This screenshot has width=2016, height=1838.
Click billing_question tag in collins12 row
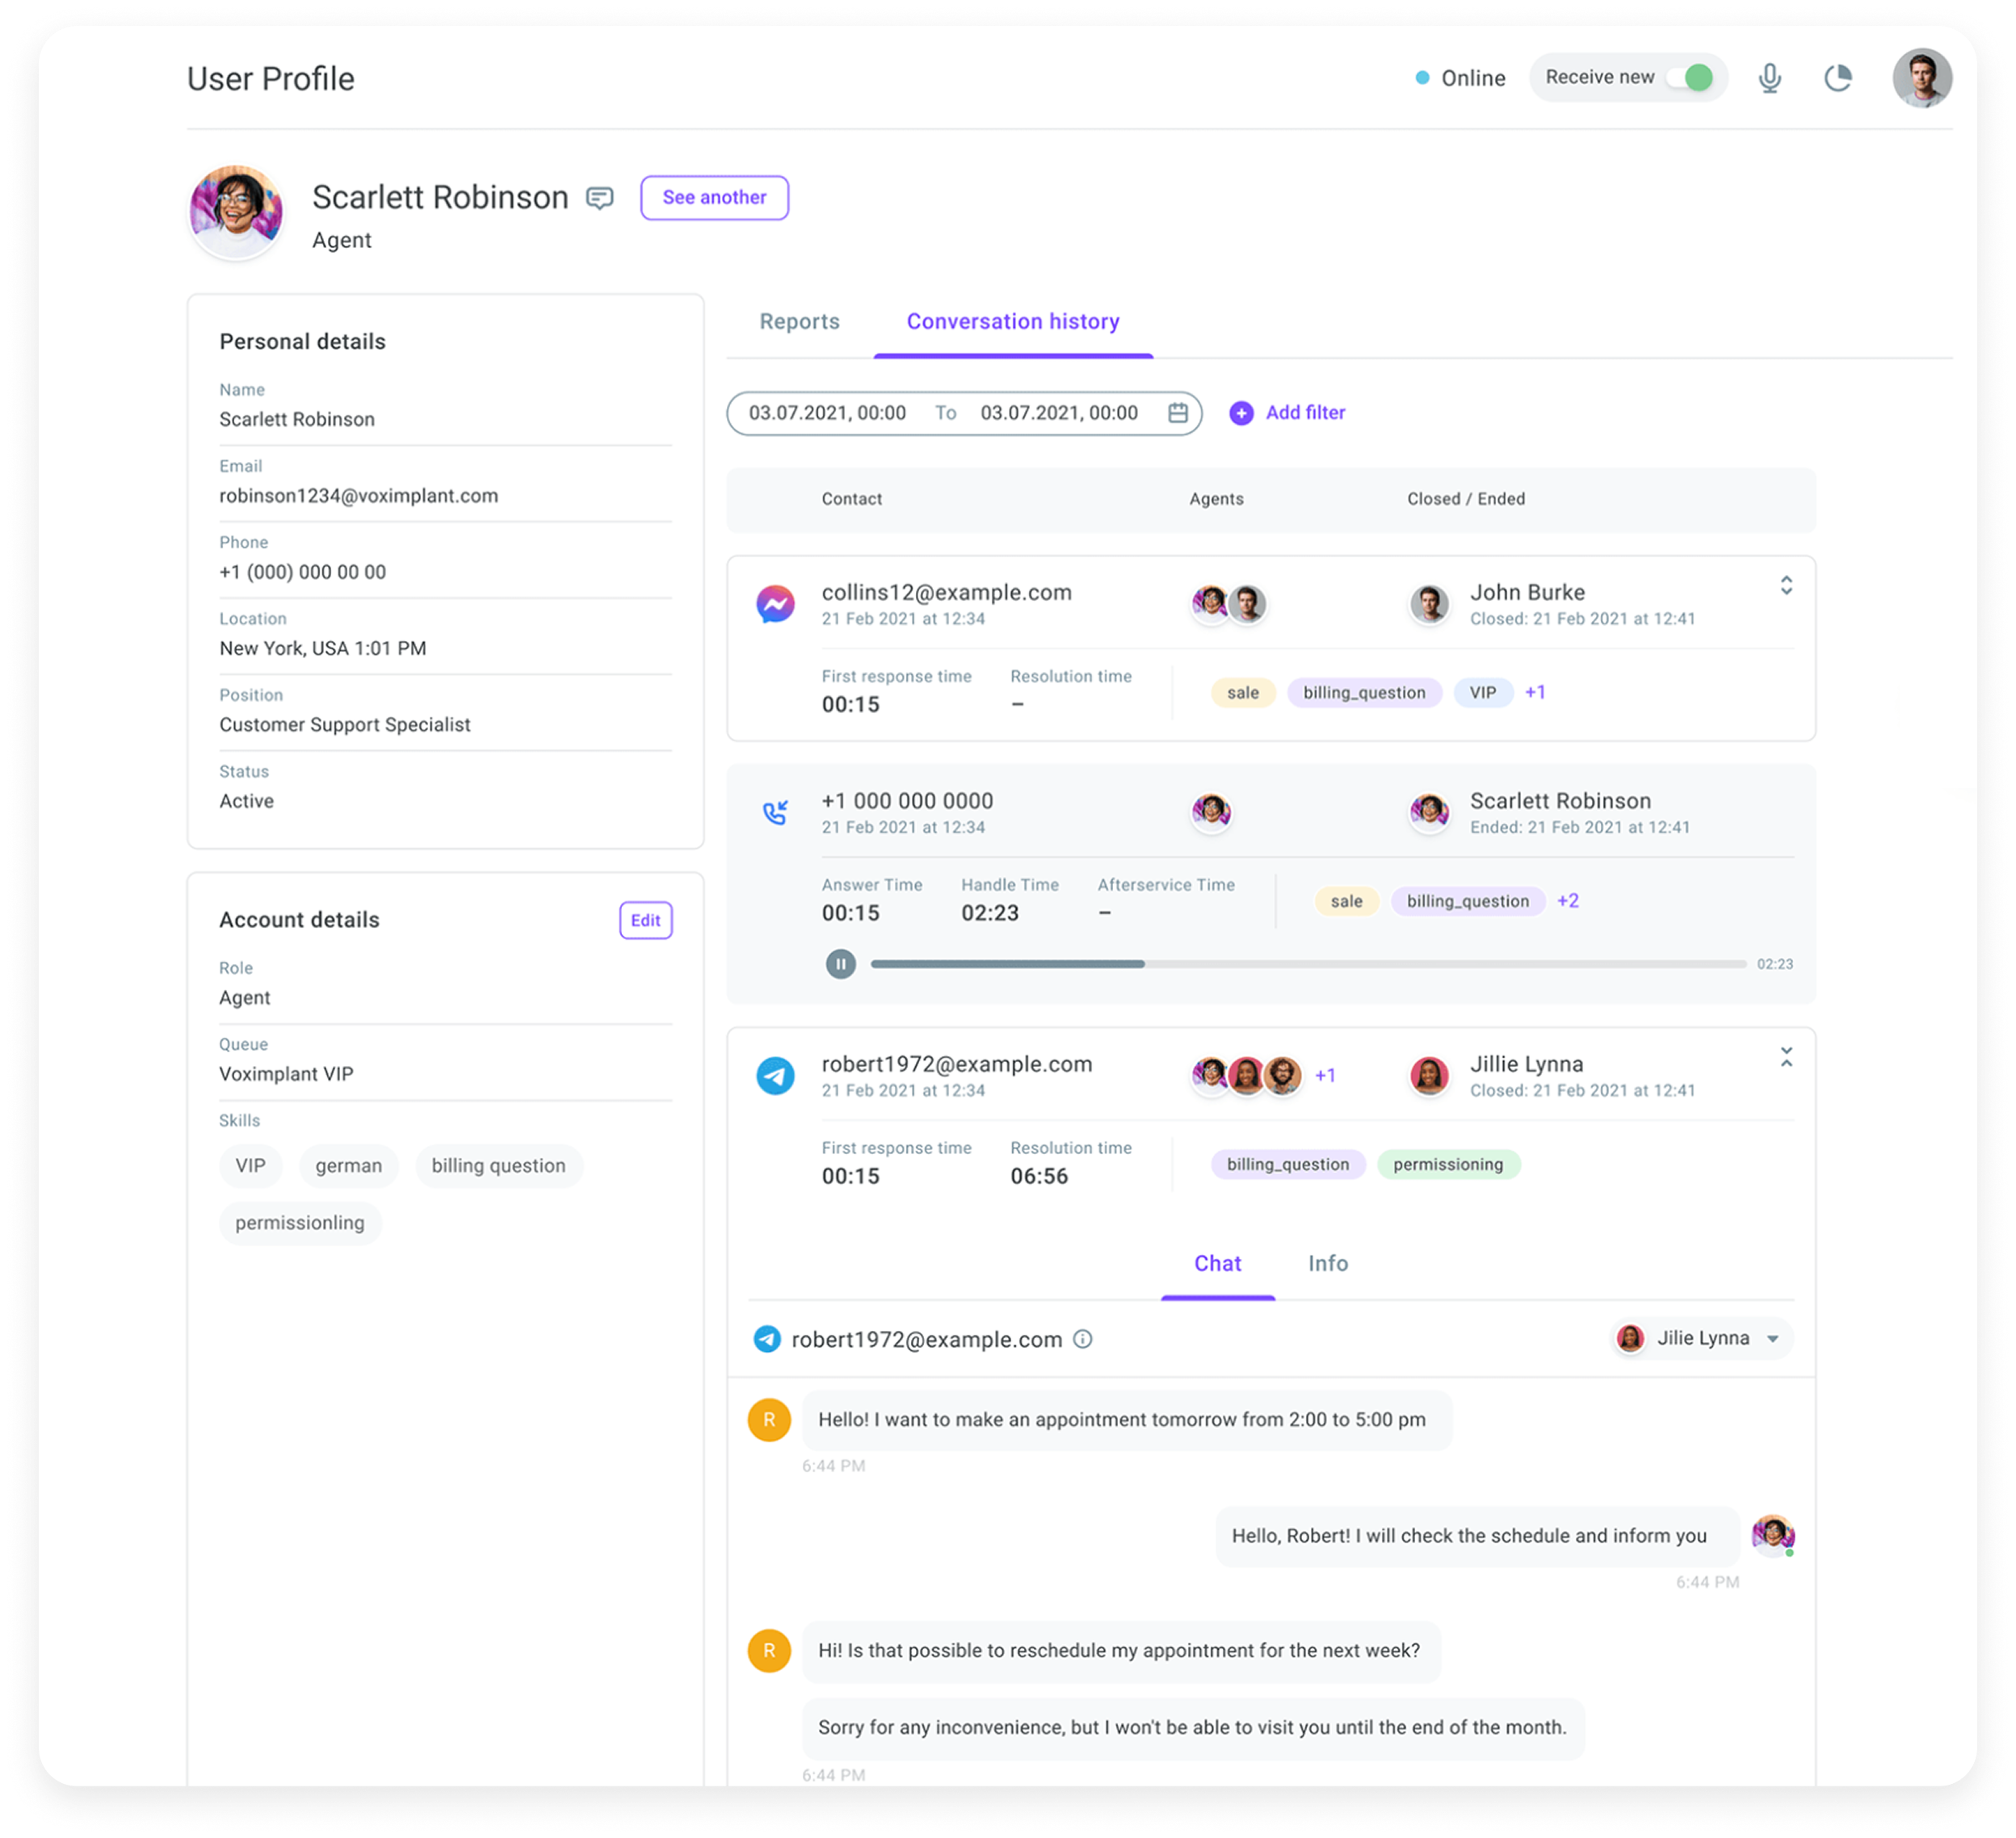tap(1363, 693)
